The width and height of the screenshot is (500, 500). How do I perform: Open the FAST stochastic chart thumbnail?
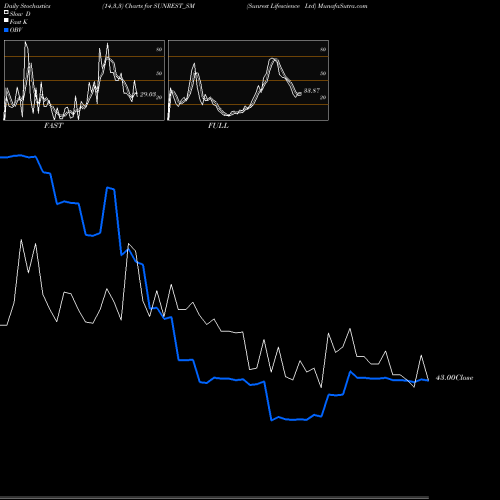[x=84, y=80]
